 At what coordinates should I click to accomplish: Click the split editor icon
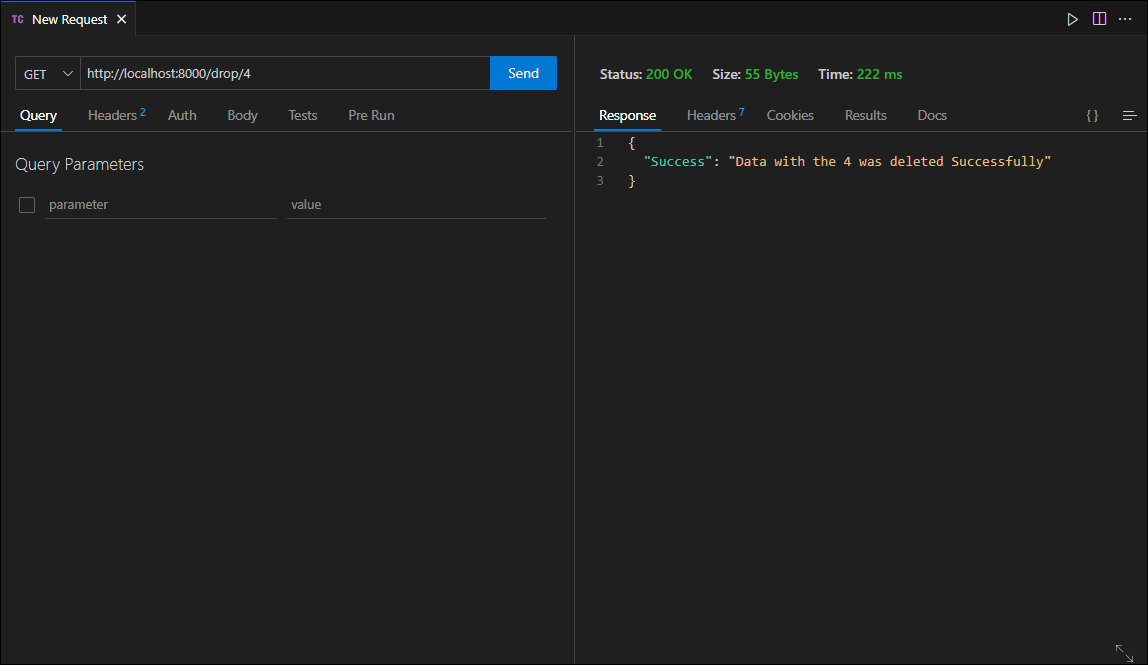tap(1099, 19)
